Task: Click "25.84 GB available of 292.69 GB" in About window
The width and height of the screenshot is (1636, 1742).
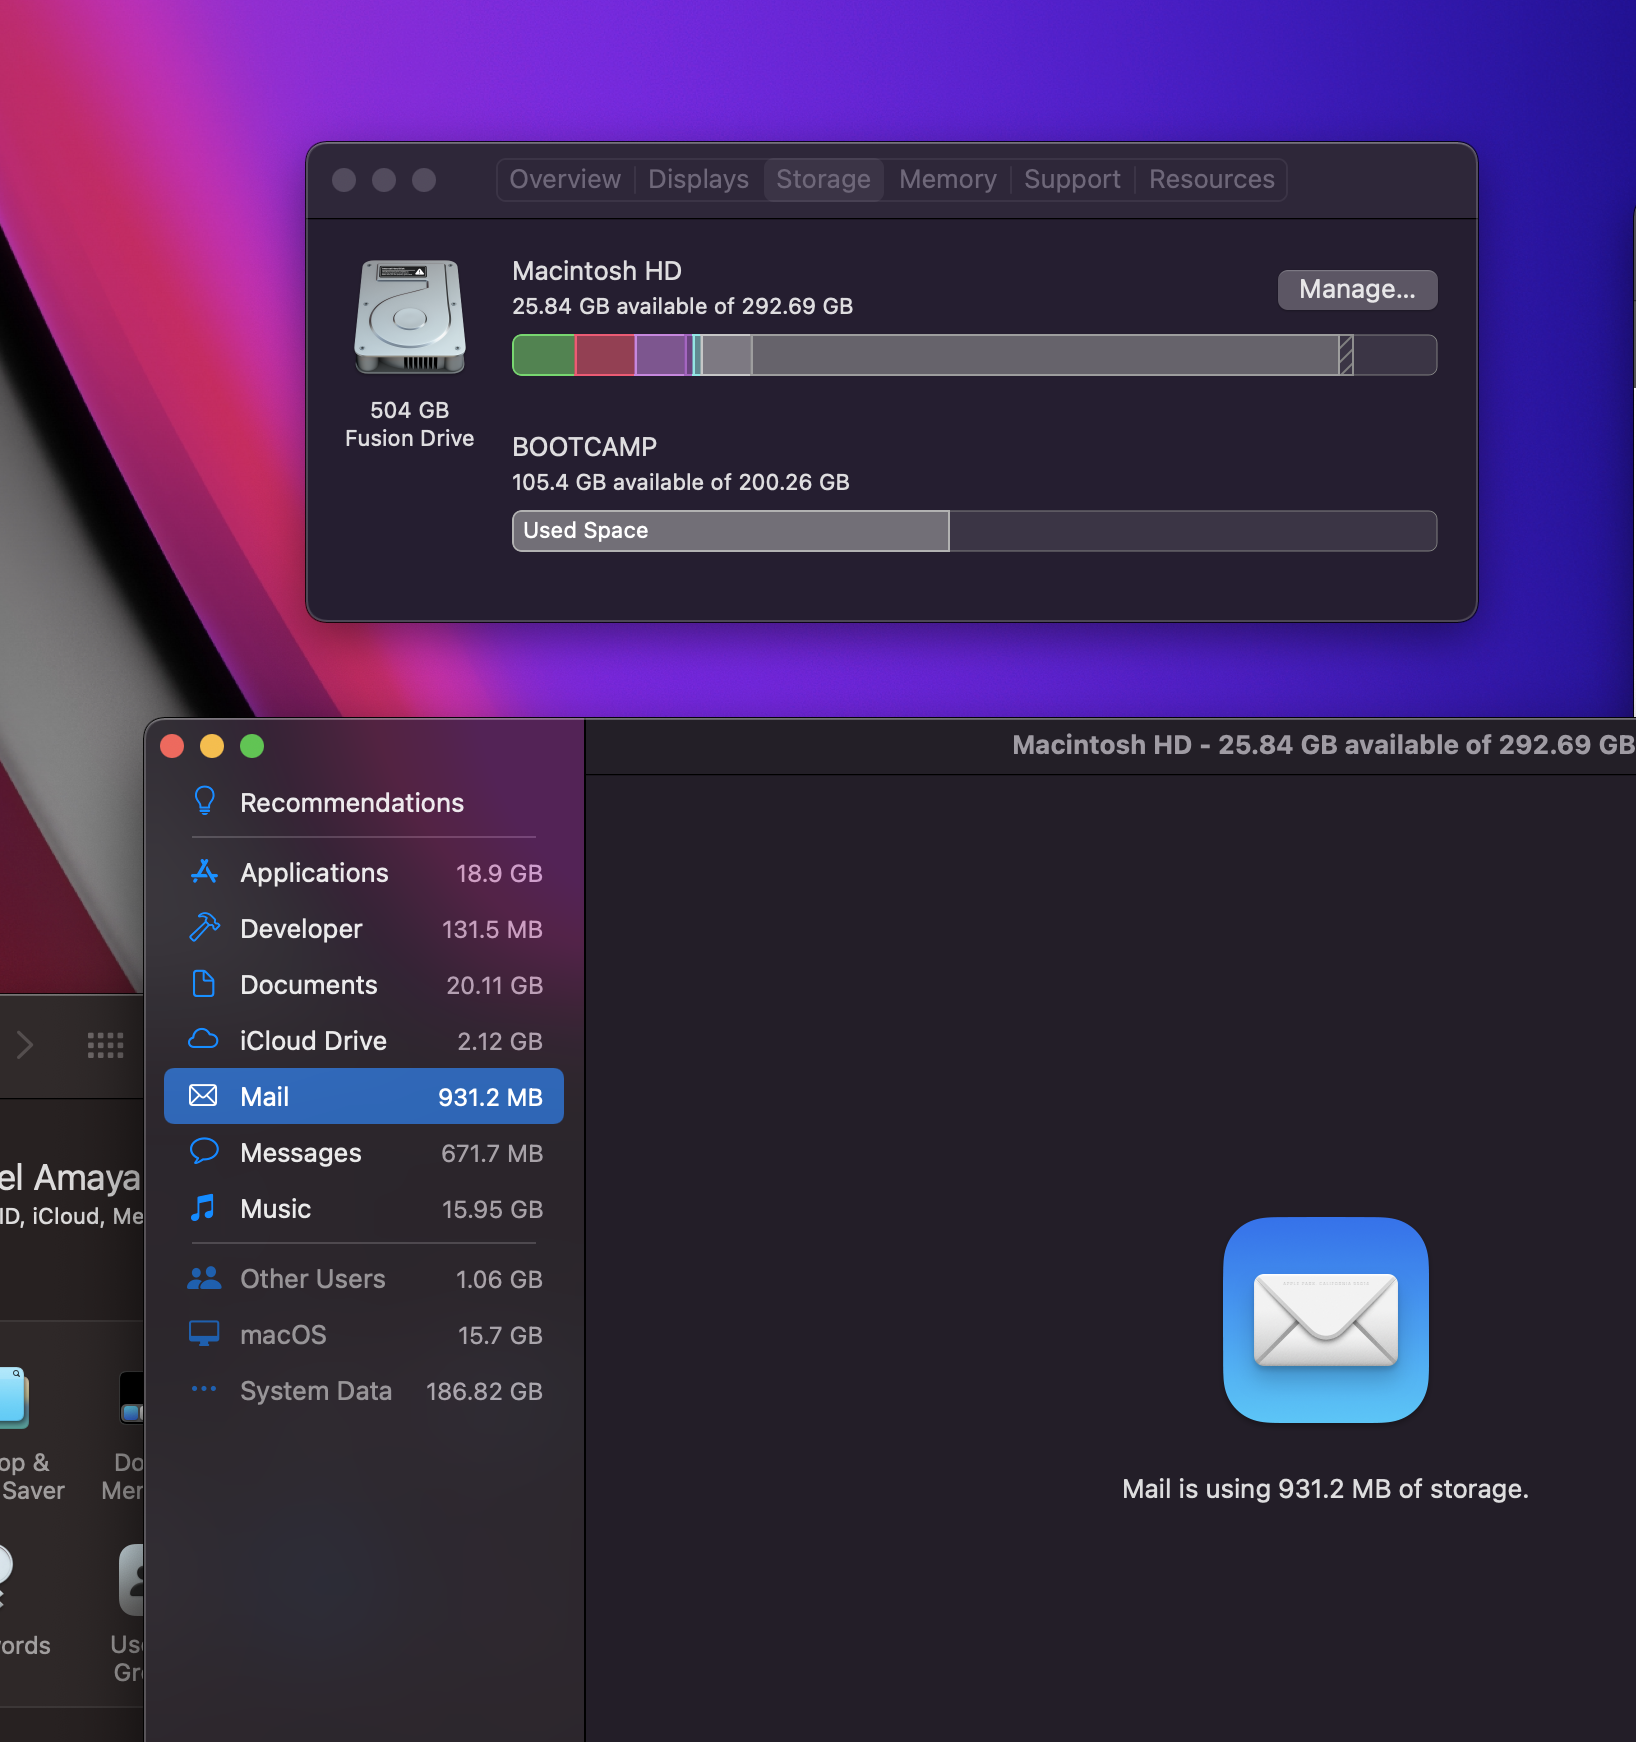Action: click(683, 306)
